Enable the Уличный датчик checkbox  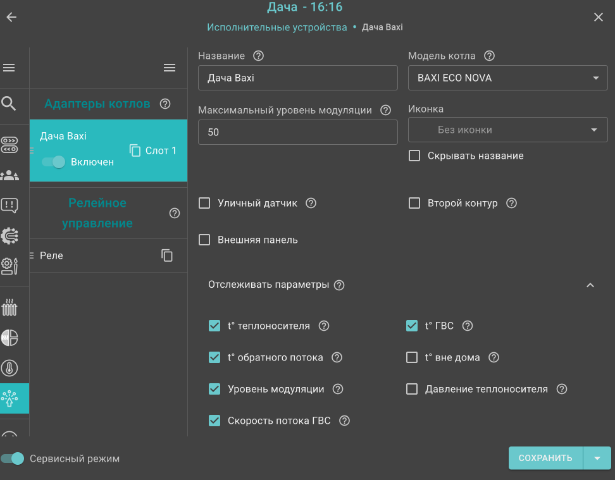205,203
